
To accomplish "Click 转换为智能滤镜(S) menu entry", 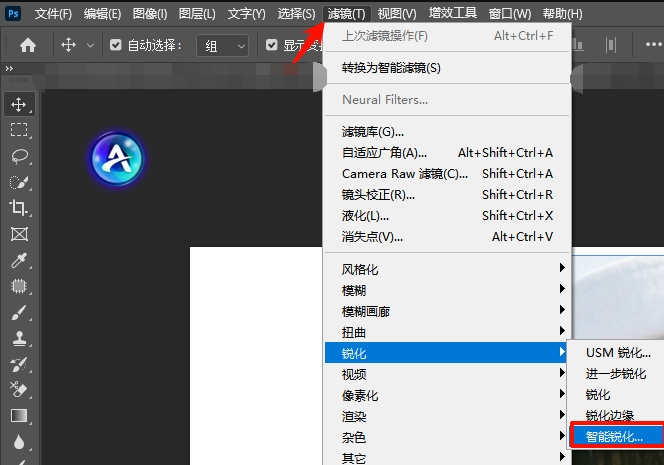I will [391, 68].
